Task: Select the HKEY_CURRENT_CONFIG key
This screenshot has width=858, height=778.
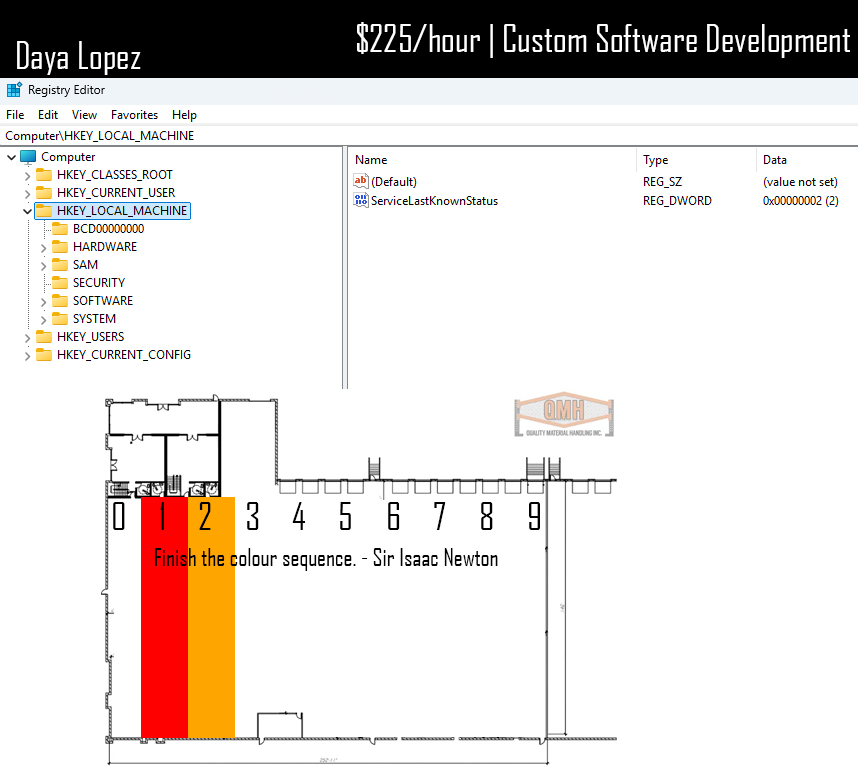Action: point(123,355)
